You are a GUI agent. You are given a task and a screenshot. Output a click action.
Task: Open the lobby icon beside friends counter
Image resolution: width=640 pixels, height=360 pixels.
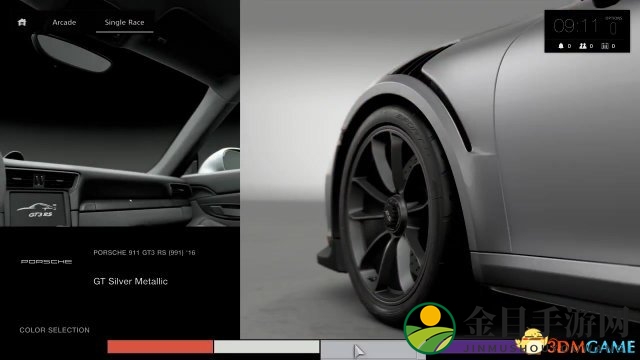[604, 46]
